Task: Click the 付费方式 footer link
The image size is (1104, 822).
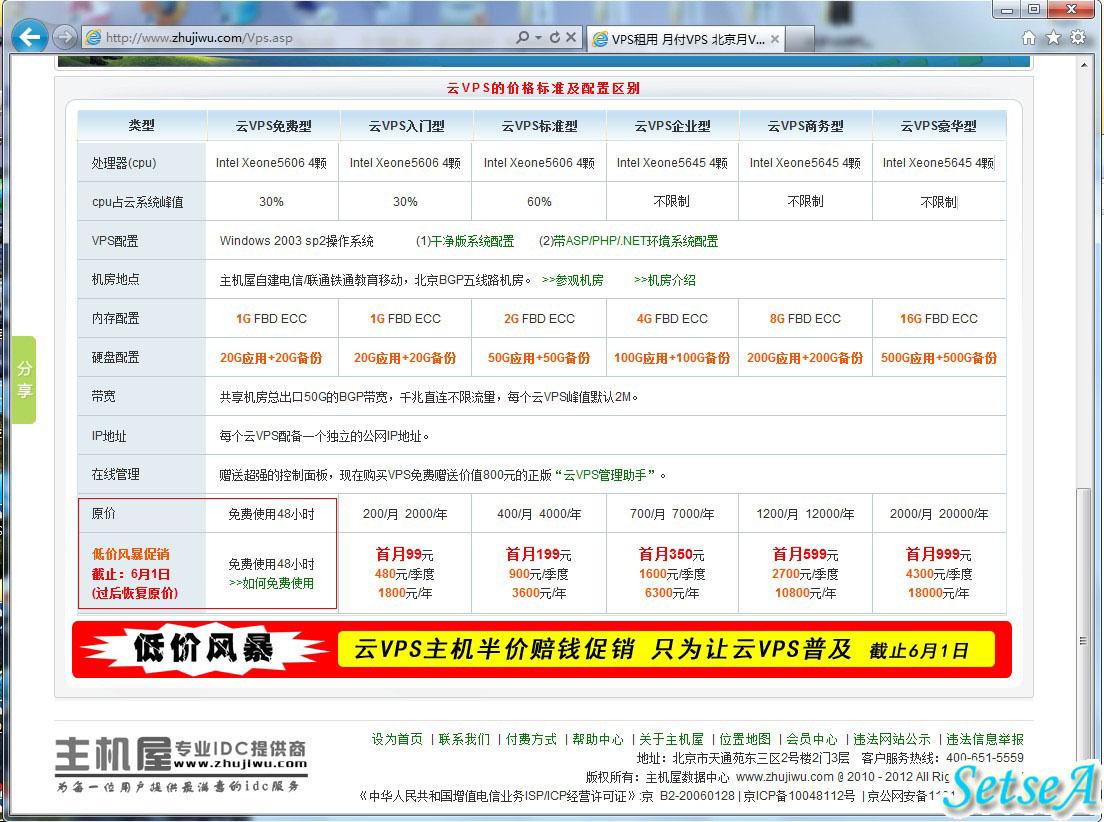Action: [x=531, y=739]
